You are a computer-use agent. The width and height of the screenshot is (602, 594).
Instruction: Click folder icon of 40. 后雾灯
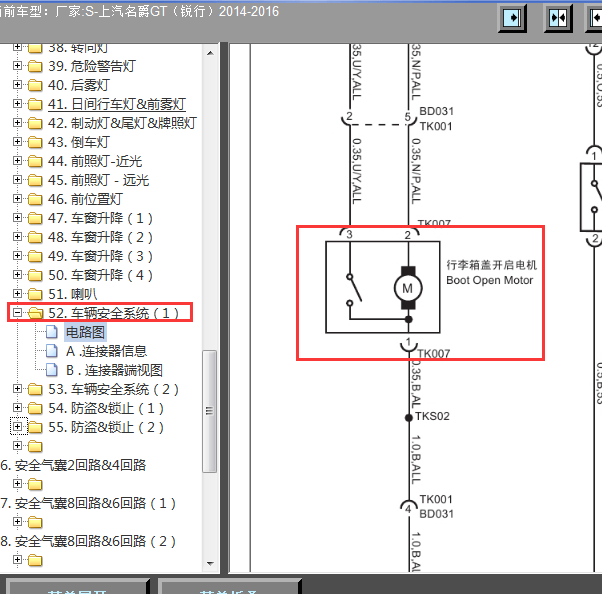click(35, 85)
